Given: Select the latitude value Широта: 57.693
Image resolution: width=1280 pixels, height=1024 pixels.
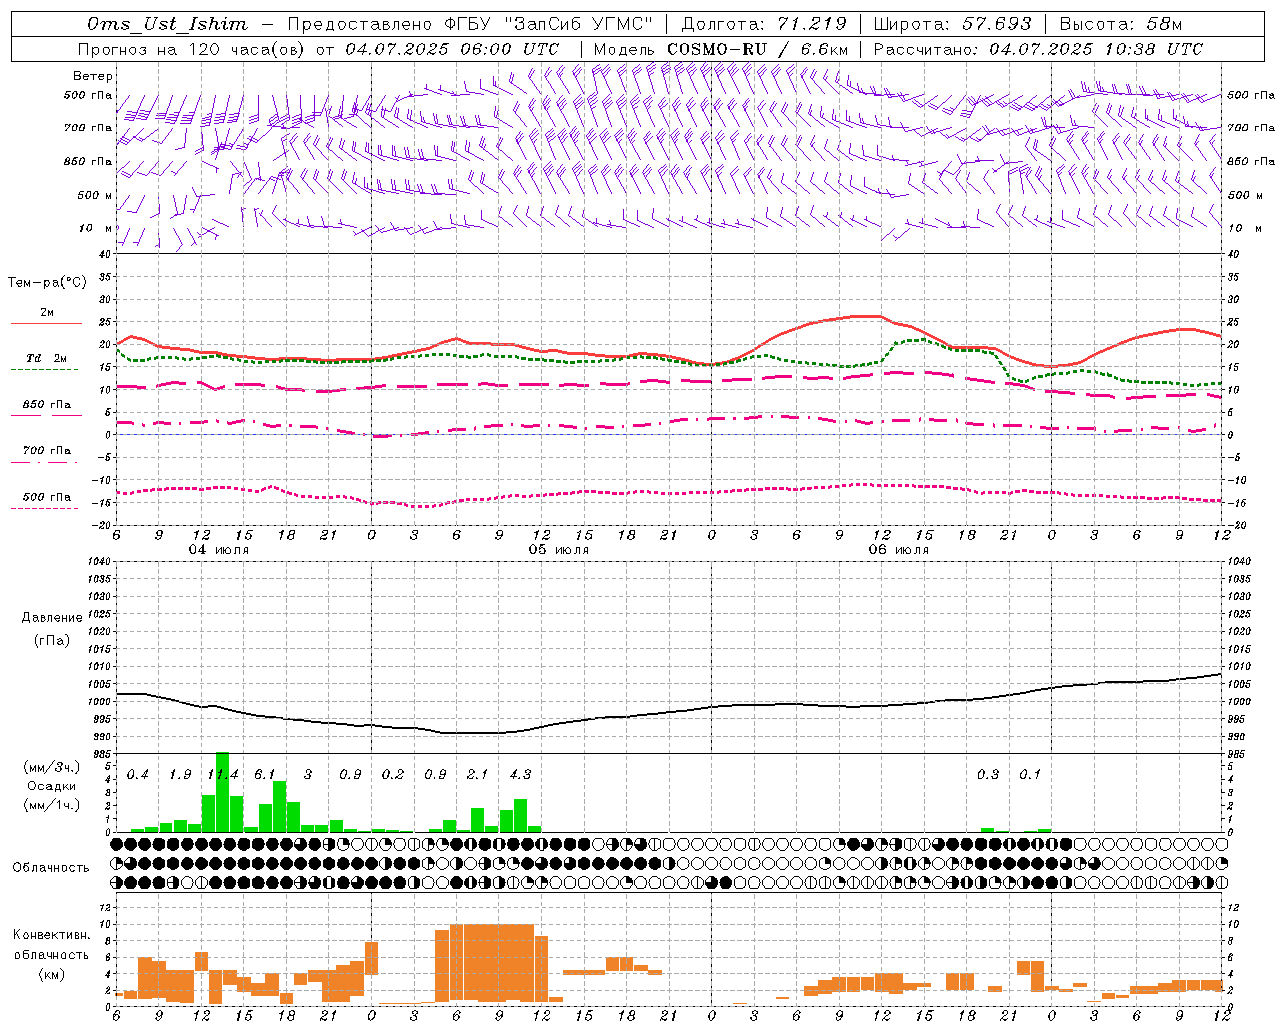Looking at the screenshot, I should (x=952, y=24).
